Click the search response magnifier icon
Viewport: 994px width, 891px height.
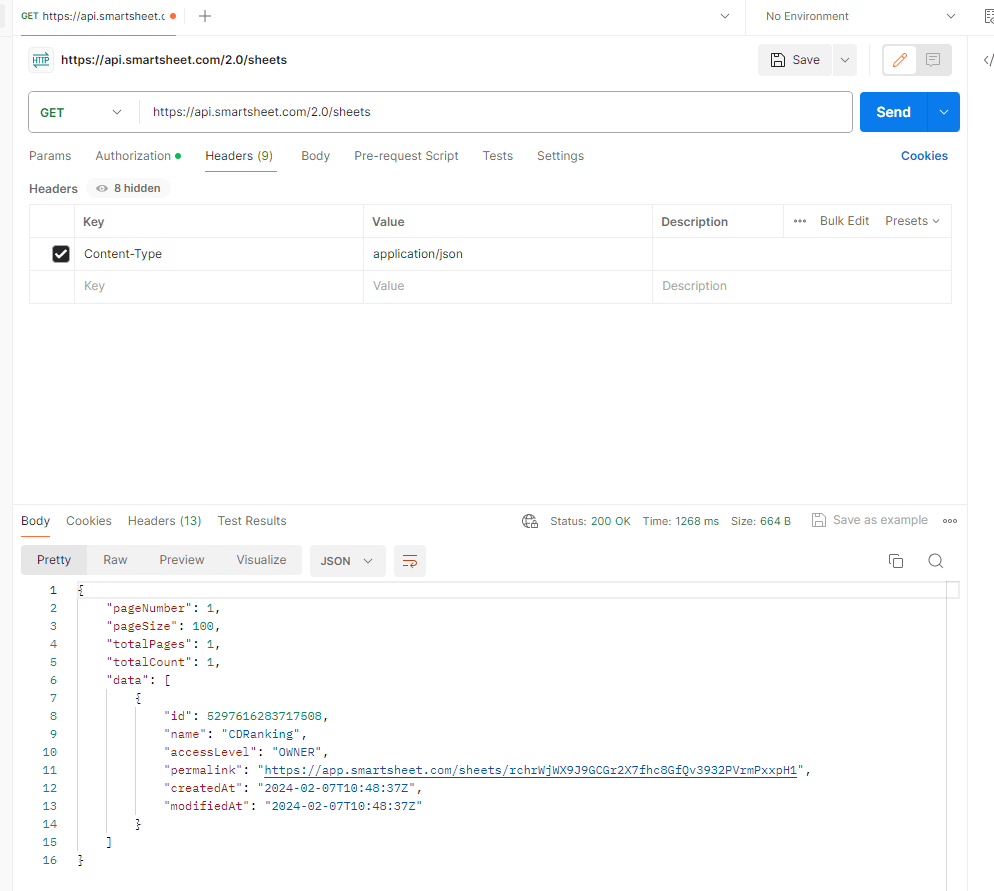(935, 561)
